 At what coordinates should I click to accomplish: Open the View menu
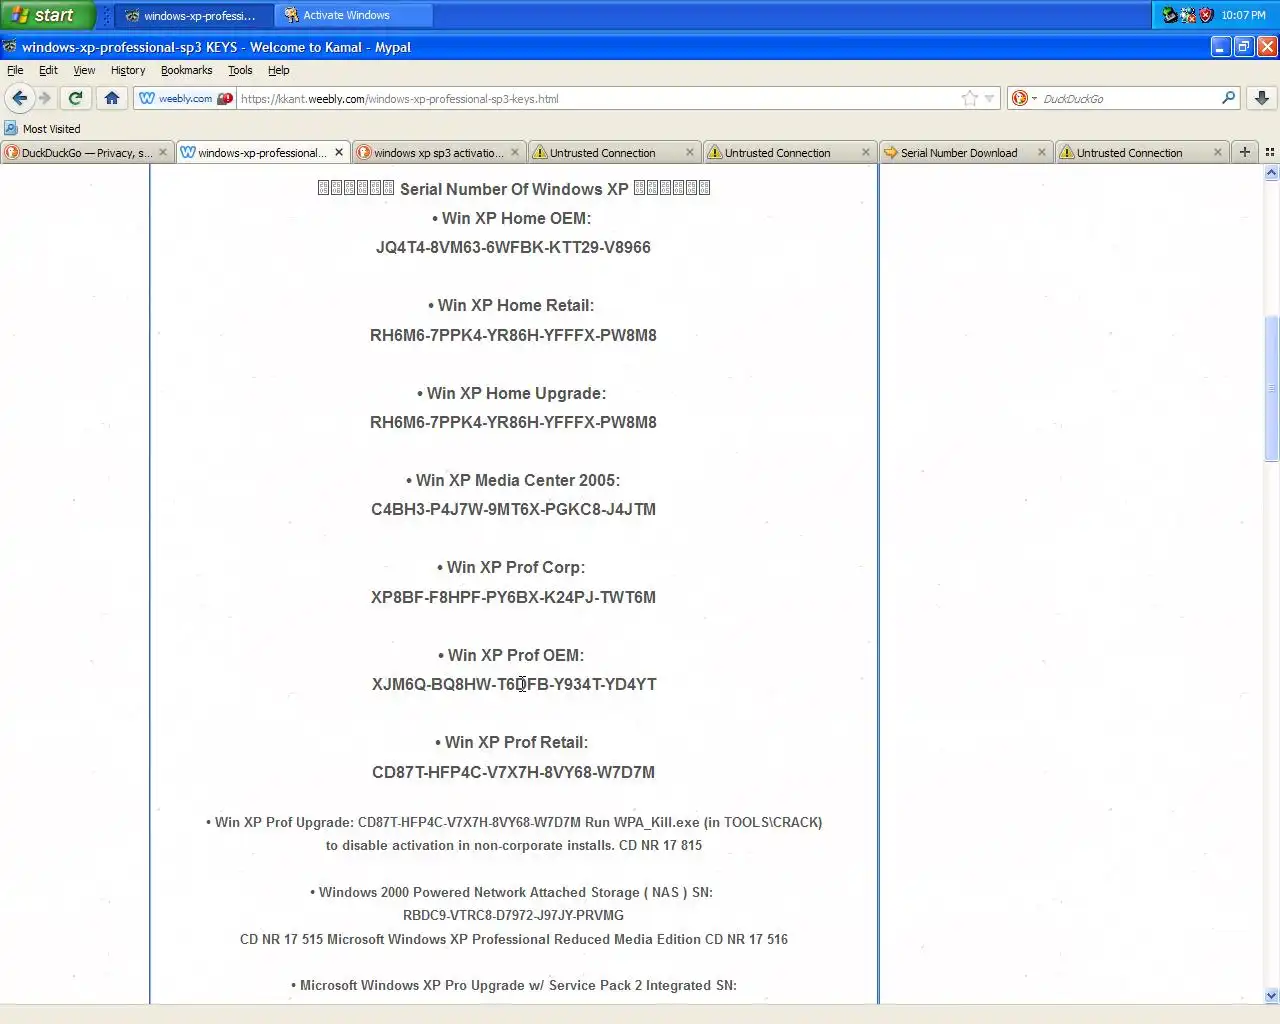tap(84, 71)
